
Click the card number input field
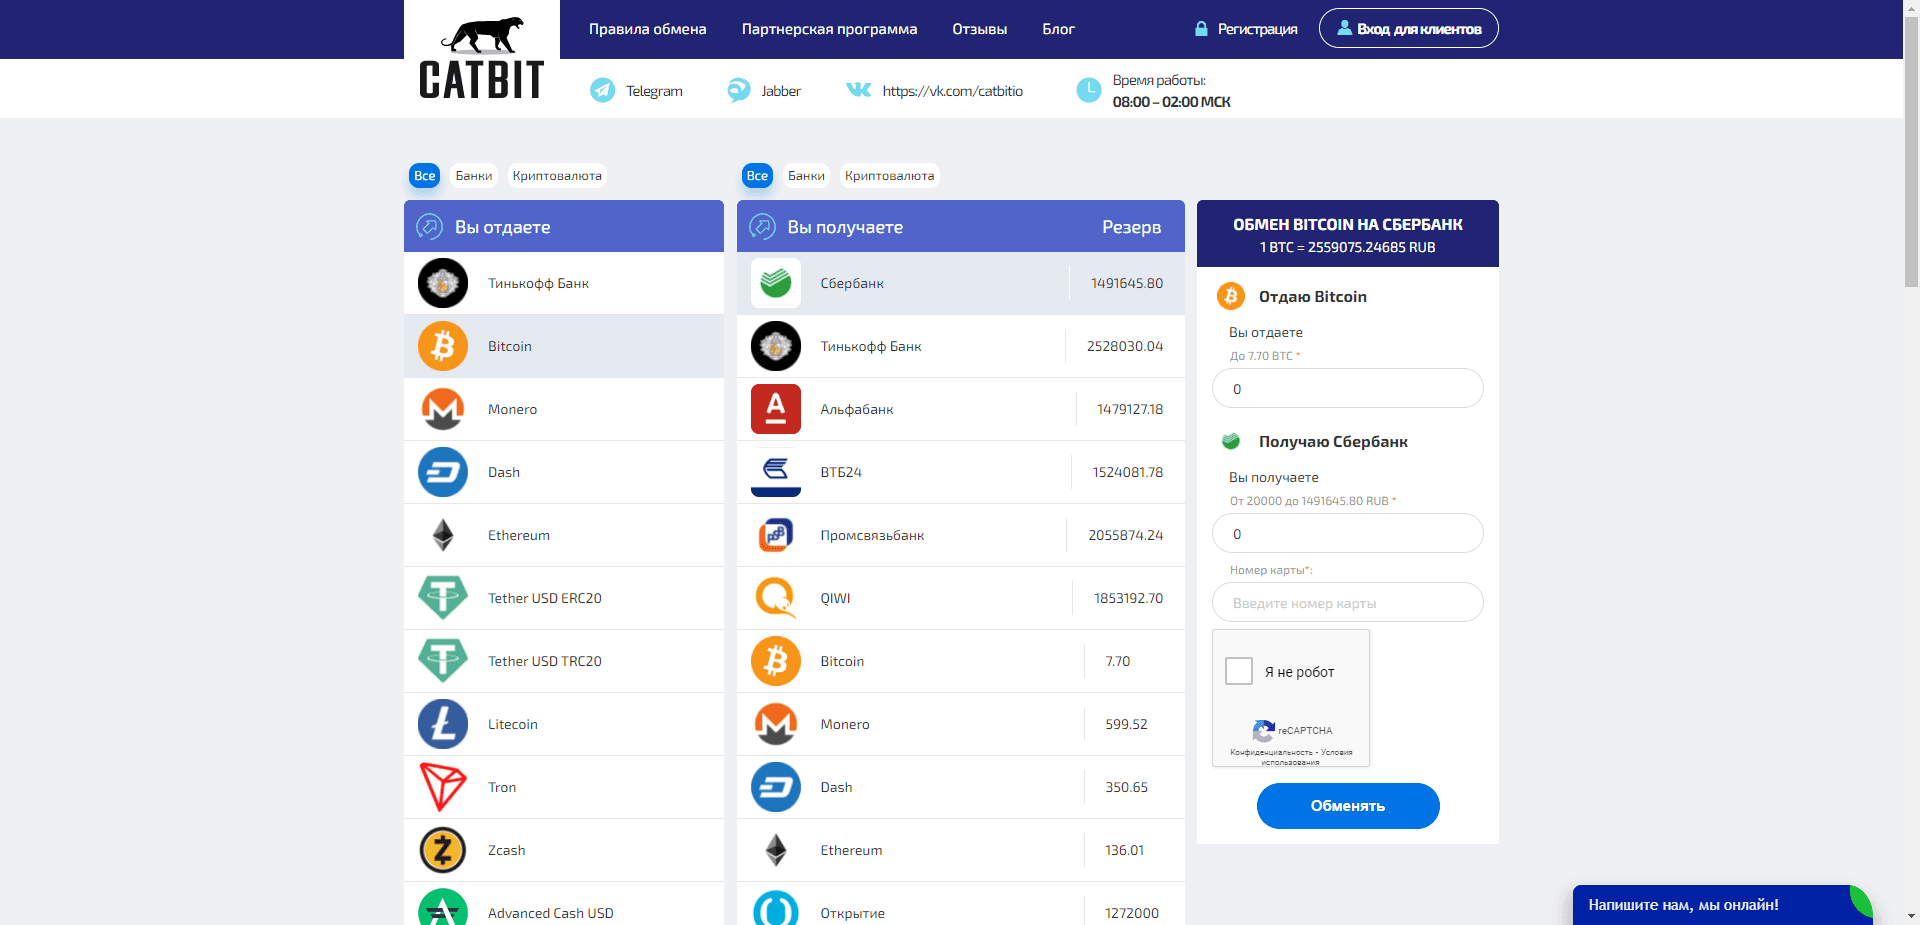(x=1347, y=602)
